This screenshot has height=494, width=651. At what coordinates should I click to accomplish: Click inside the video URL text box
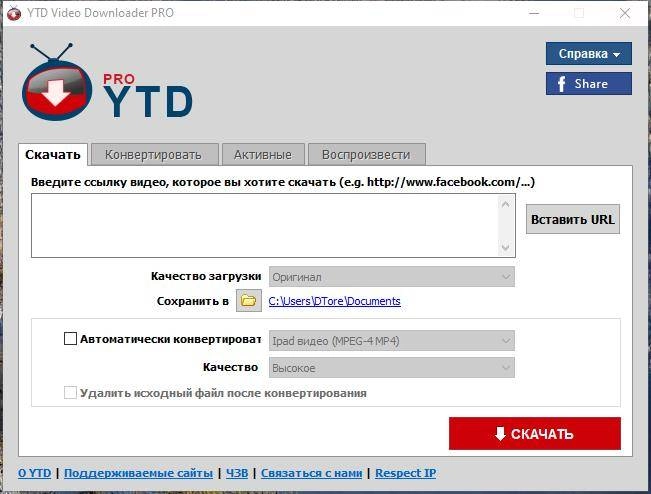point(264,225)
